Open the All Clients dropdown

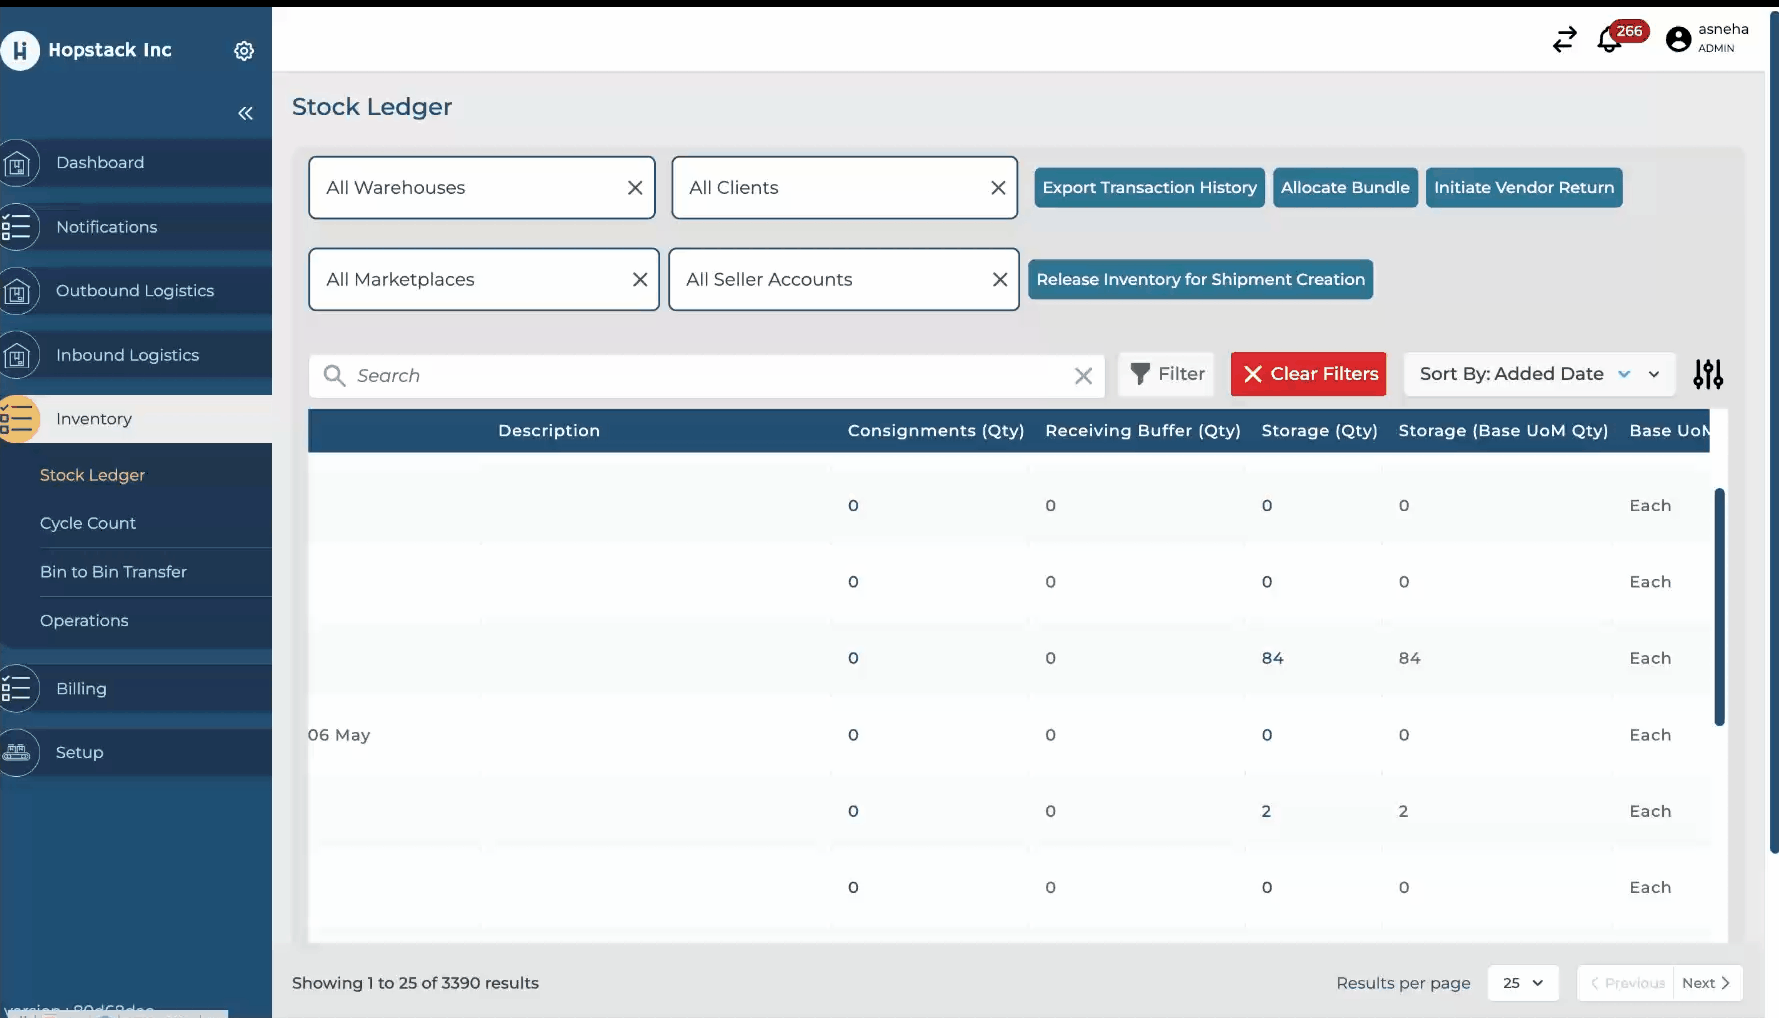pyautogui.click(x=830, y=188)
